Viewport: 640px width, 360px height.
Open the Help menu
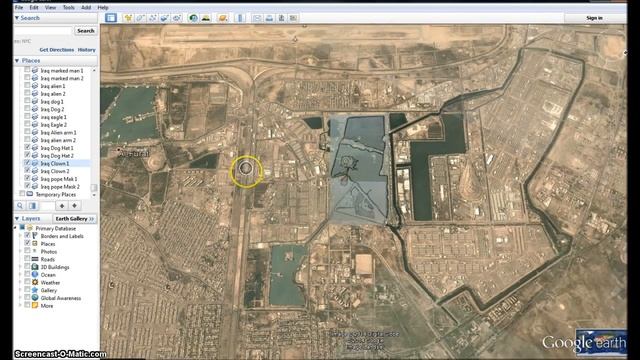pyautogui.click(x=103, y=7)
